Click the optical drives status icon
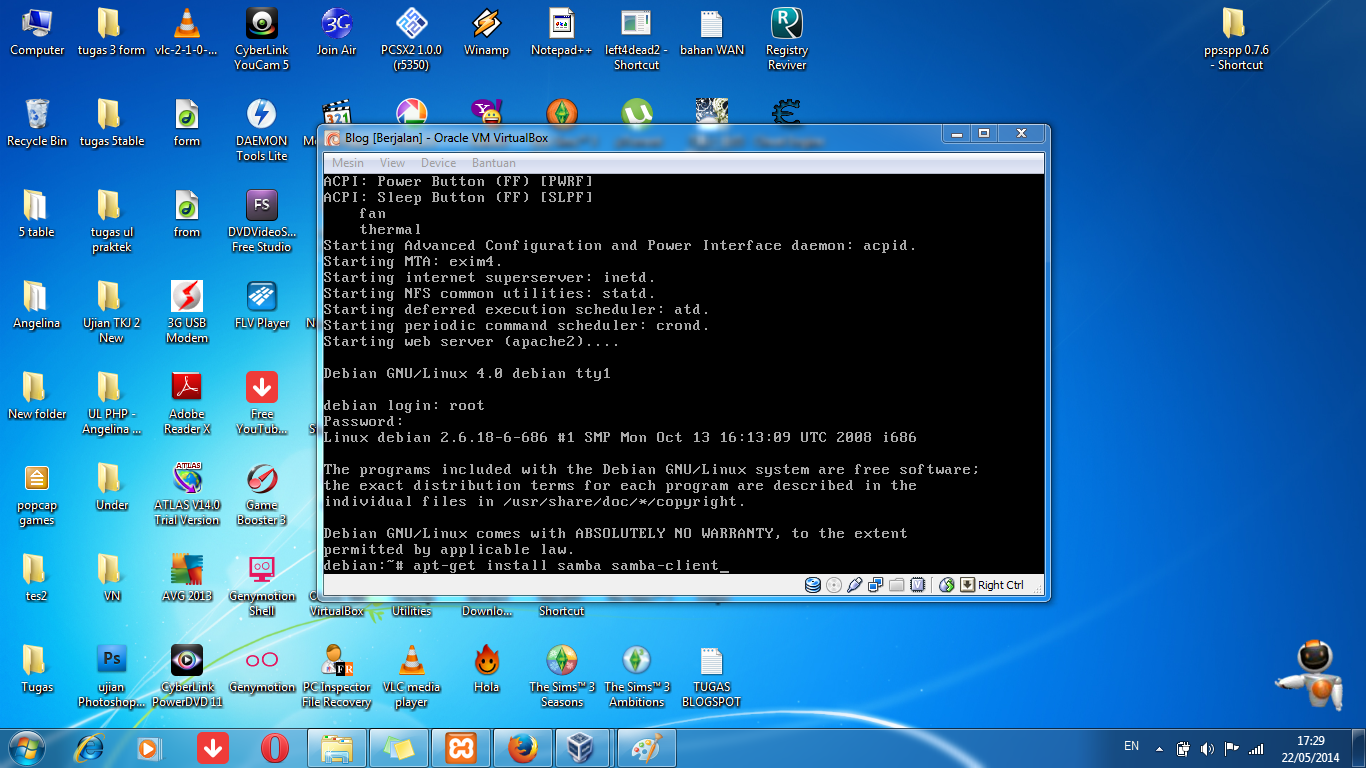Viewport: 1366px width, 768px height. pos(834,585)
